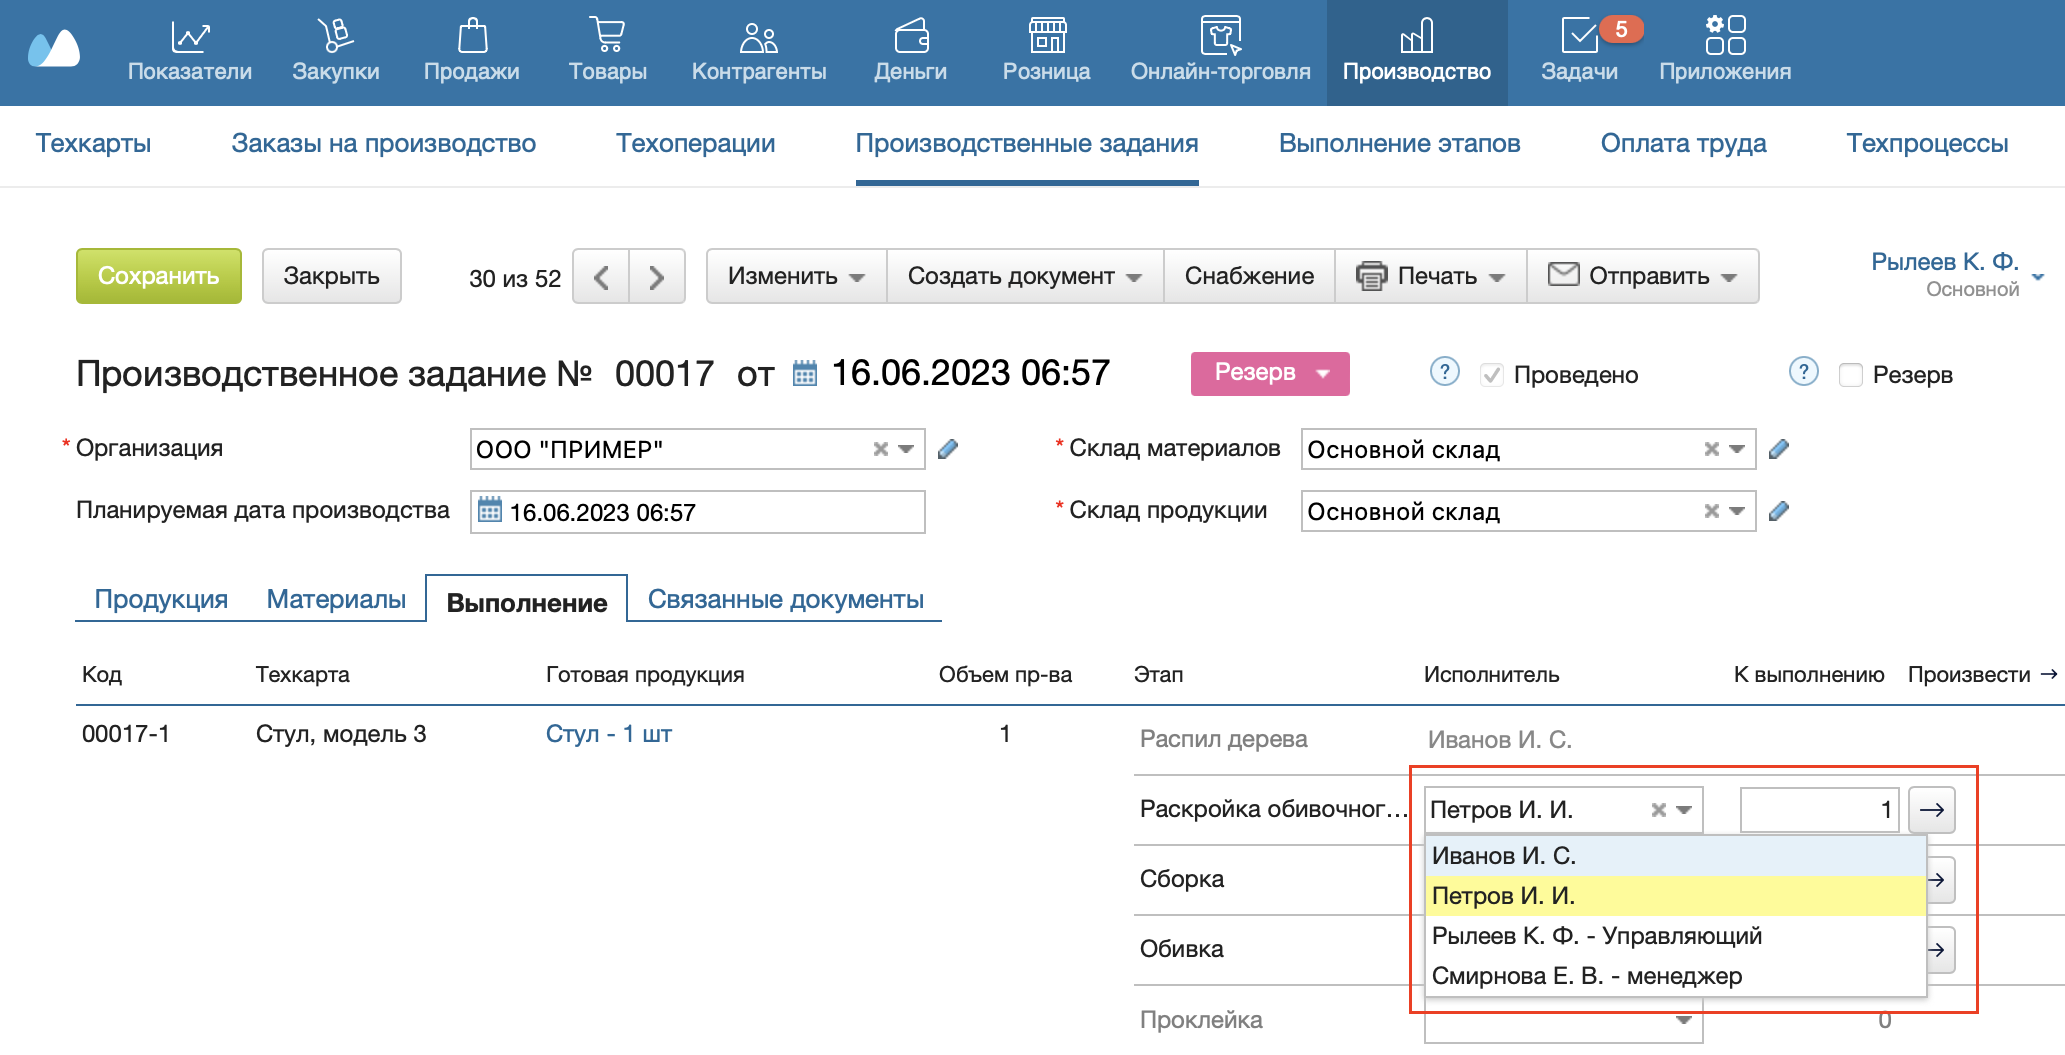
Task: Click the planned production date field
Action: point(698,512)
